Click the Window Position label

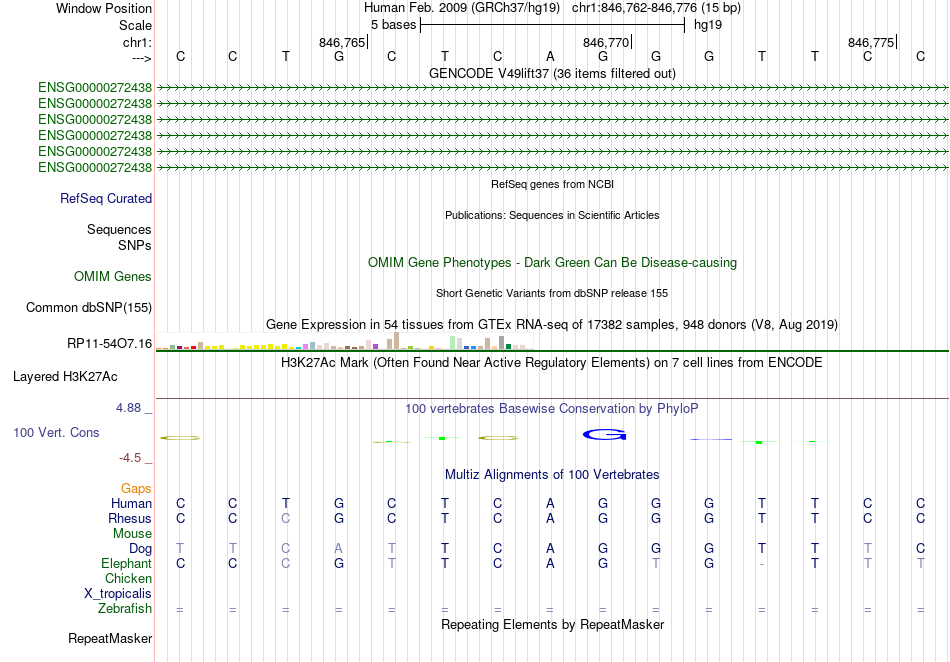click(x=104, y=8)
